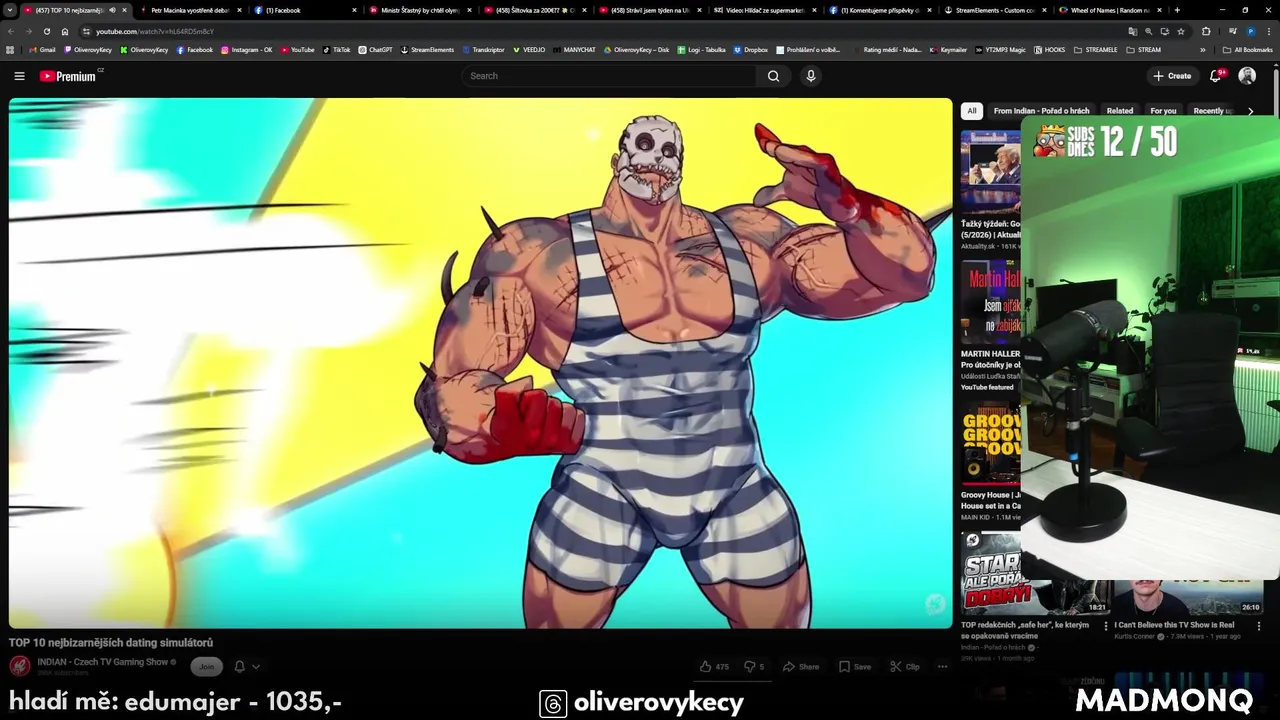Start voice search with microphone icon
The width and height of the screenshot is (1280, 720).
click(x=811, y=76)
